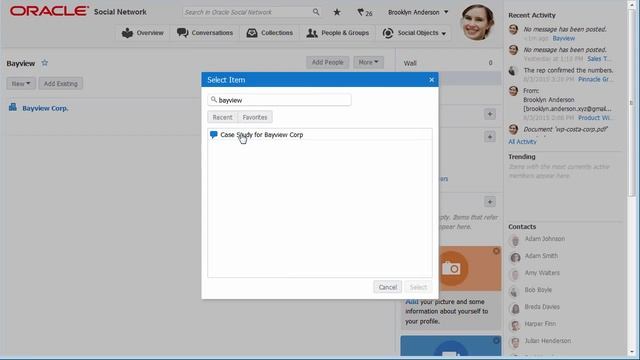Click the page vertical scrollbar
This screenshot has width=640, height=360.
632,102
